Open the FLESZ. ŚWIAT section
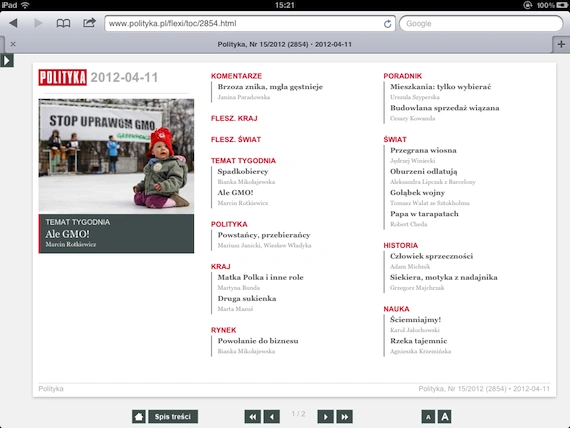 coord(236,139)
